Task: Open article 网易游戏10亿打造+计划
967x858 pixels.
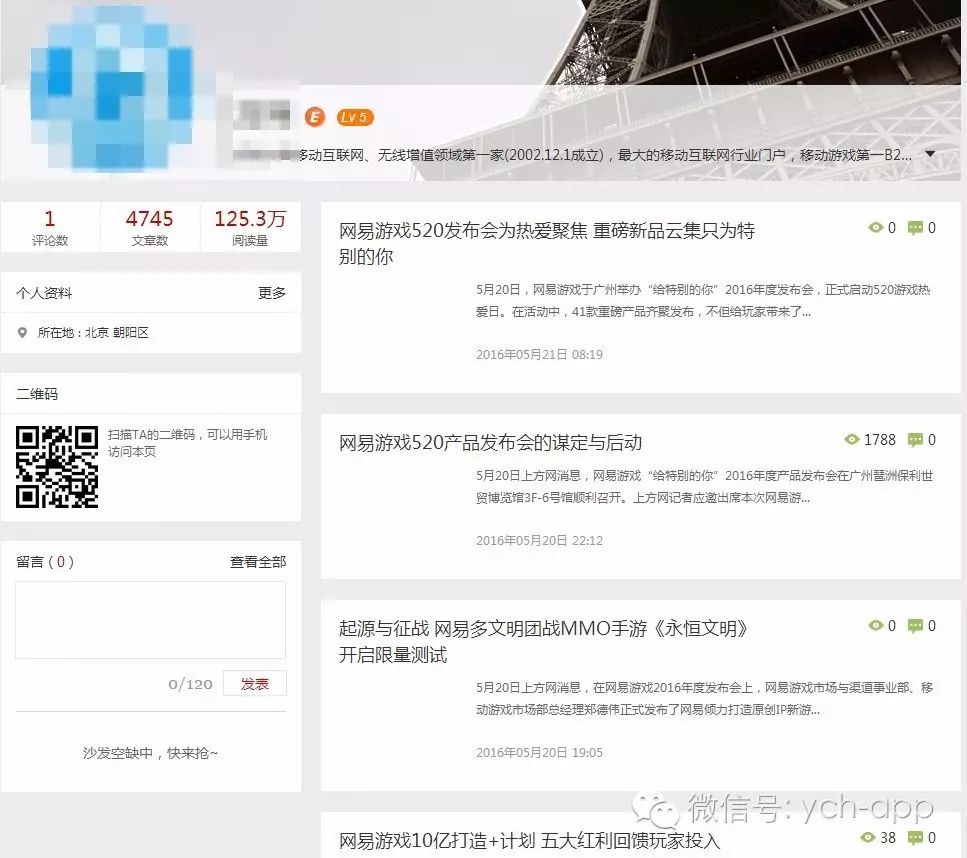Action: pyautogui.click(x=530, y=841)
